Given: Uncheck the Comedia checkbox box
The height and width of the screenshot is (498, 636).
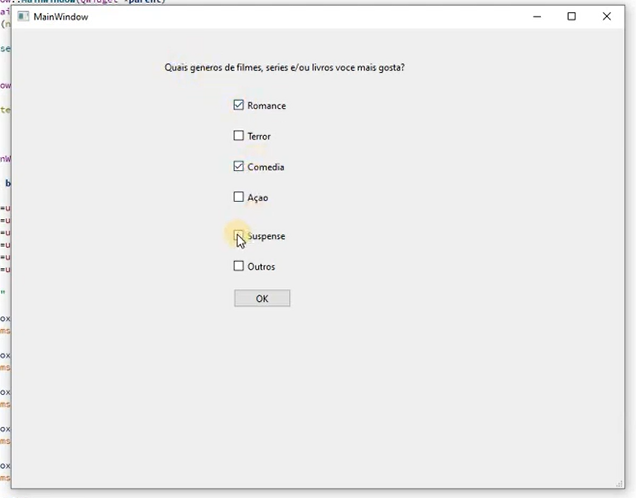Looking at the screenshot, I should click(x=239, y=166).
